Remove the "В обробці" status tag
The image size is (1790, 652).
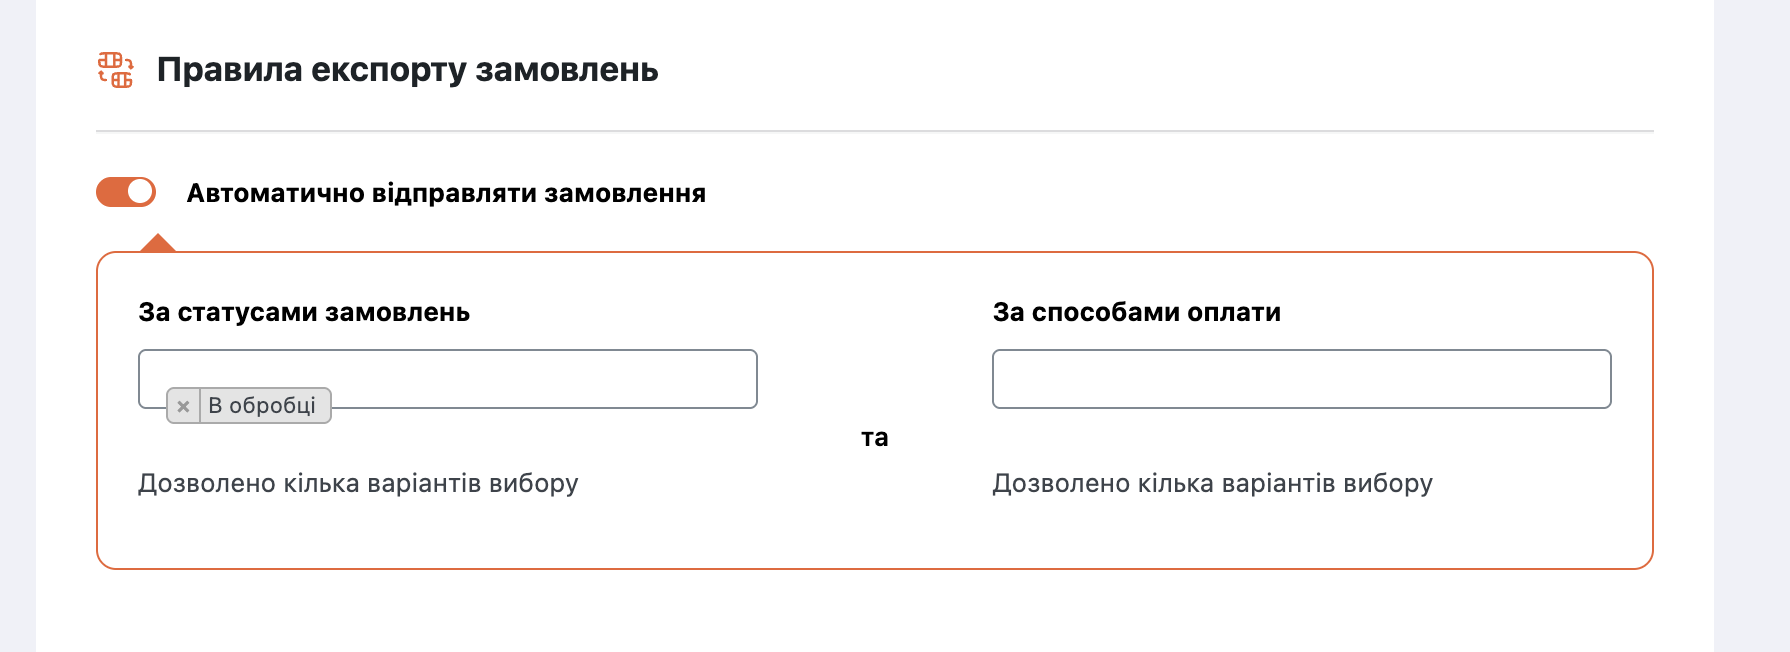[x=183, y=406]
